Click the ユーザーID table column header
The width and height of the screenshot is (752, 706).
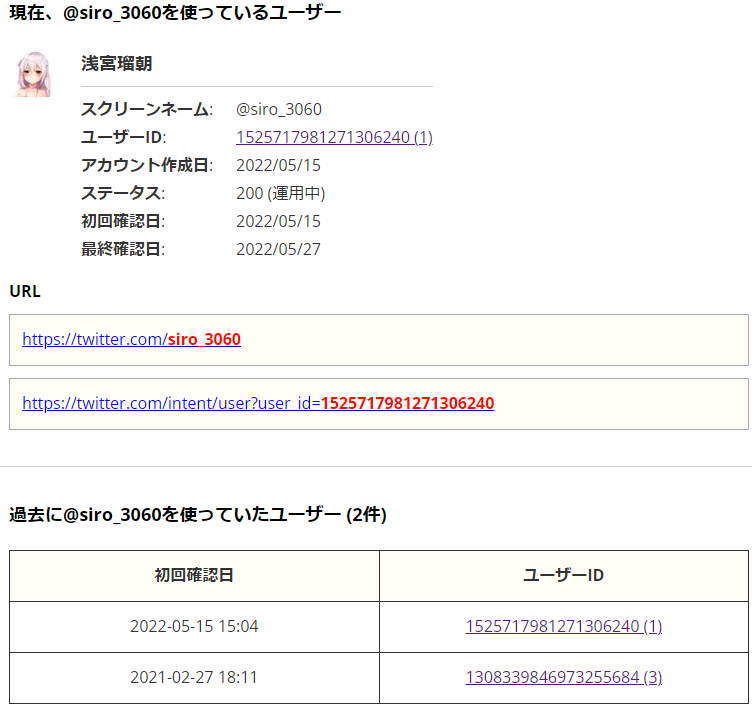[x=564, y=576]
